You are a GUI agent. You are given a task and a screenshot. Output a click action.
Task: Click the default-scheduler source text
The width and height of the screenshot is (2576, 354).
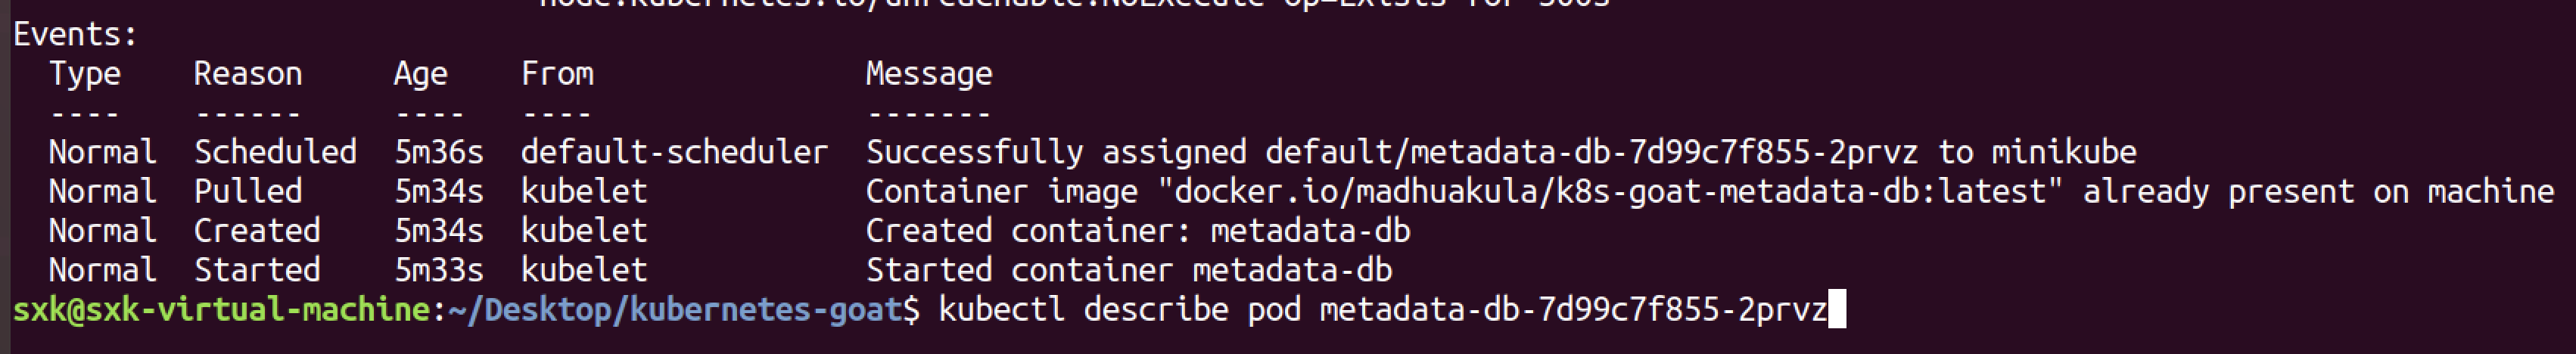coord(674,152)
